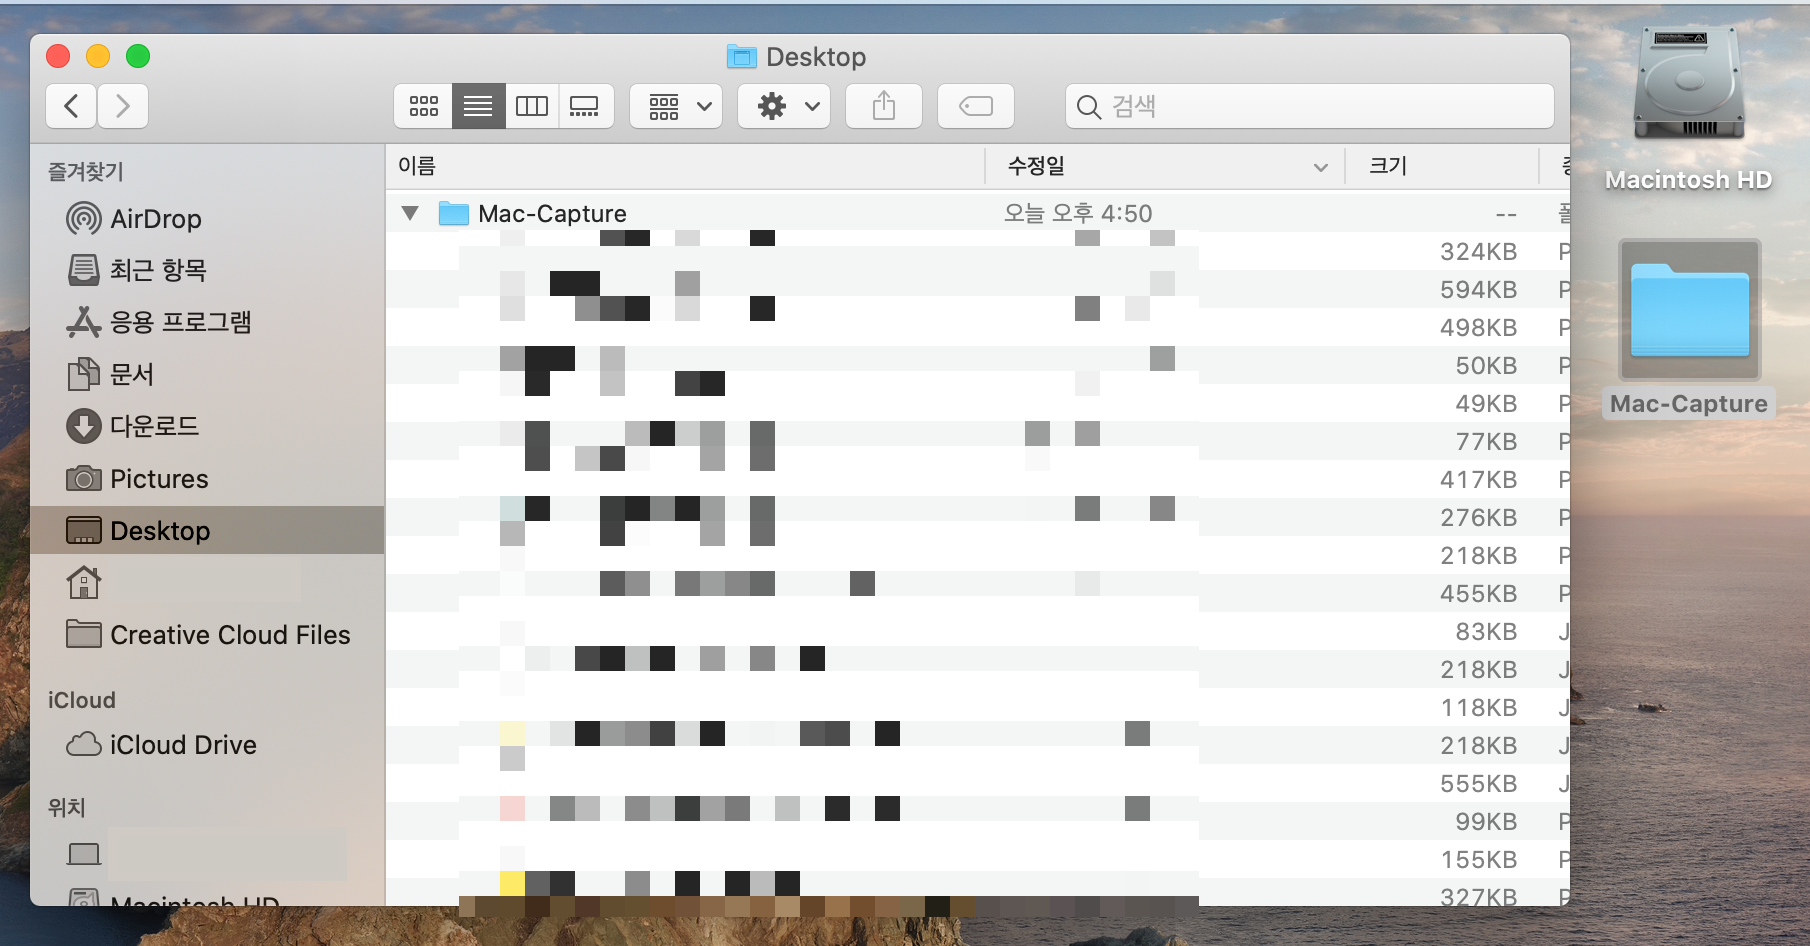
Task: Click the 오늘 오후 4:50 date cell
Action: pyautogui.click(x=1078, y=213)
